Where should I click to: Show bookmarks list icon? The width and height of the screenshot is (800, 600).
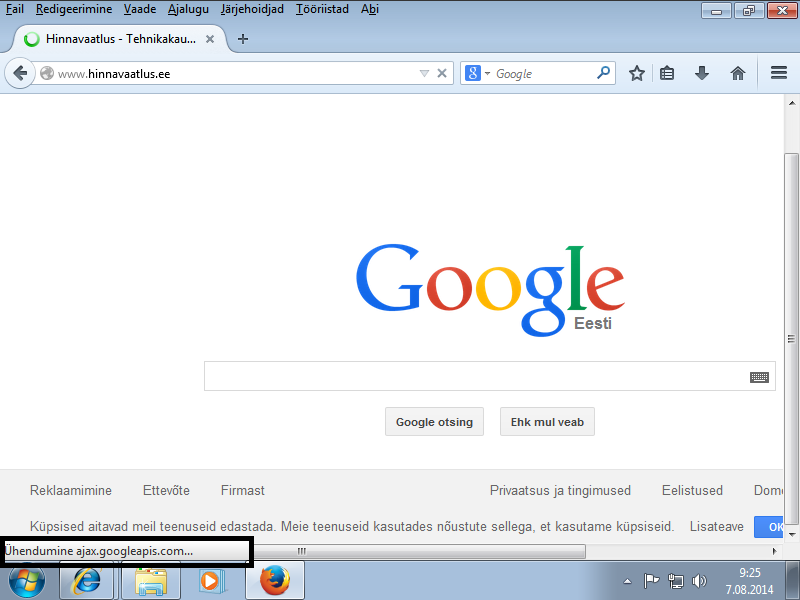(667, 73)
